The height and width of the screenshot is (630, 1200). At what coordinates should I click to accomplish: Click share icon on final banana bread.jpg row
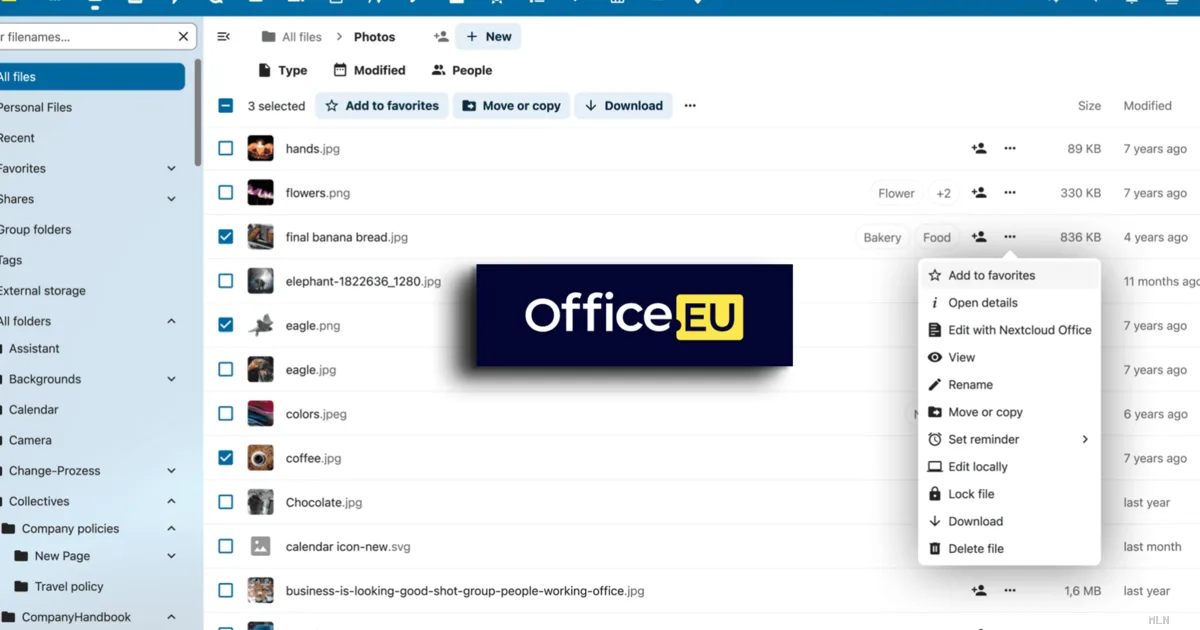pos(979,237)
